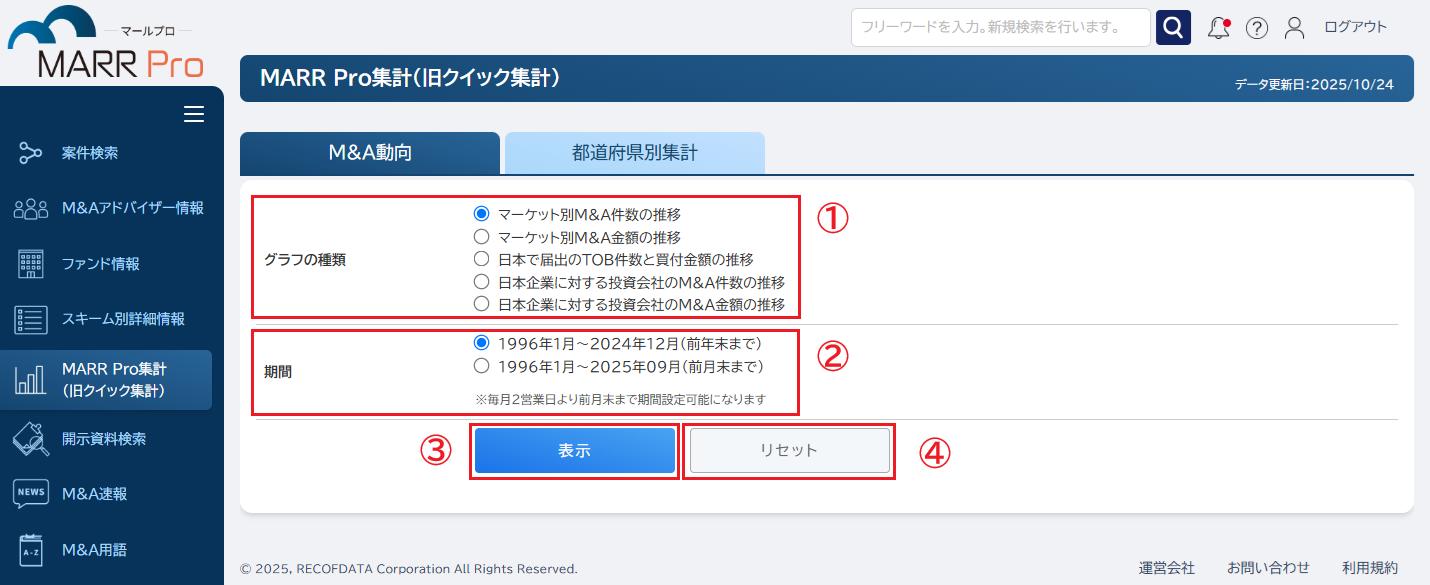Toggle the hamburger sidebar menu
This screenshot has width=1430, height=585.
coord(194,114)
